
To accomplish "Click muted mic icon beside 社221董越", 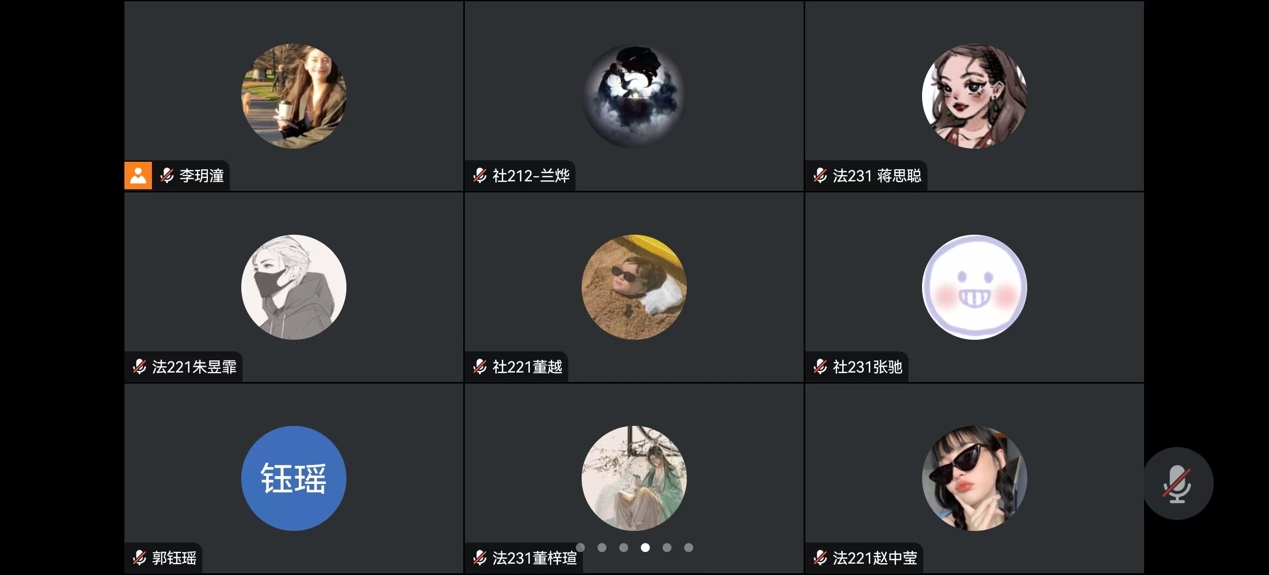I will tap(480, 367).
